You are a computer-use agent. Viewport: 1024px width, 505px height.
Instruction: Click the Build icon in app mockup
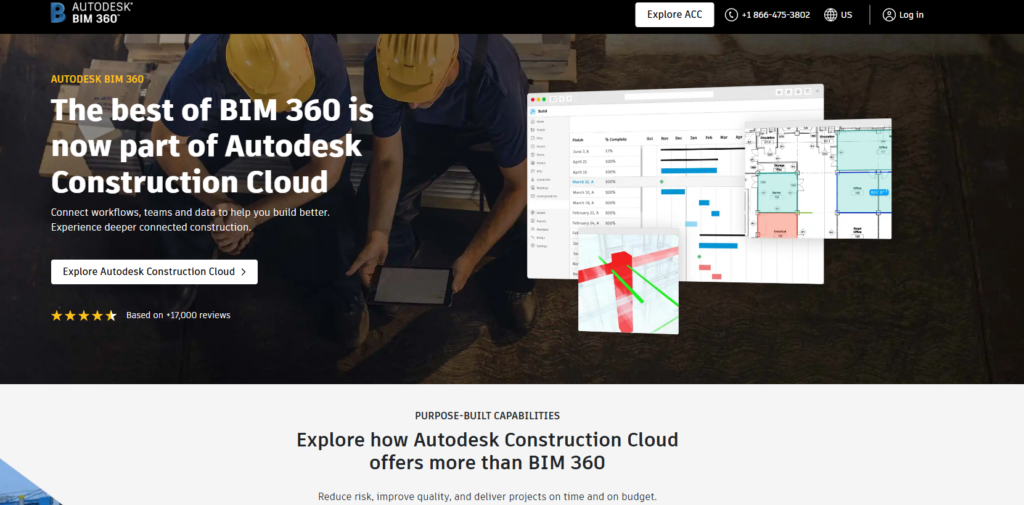coord(534,112)
